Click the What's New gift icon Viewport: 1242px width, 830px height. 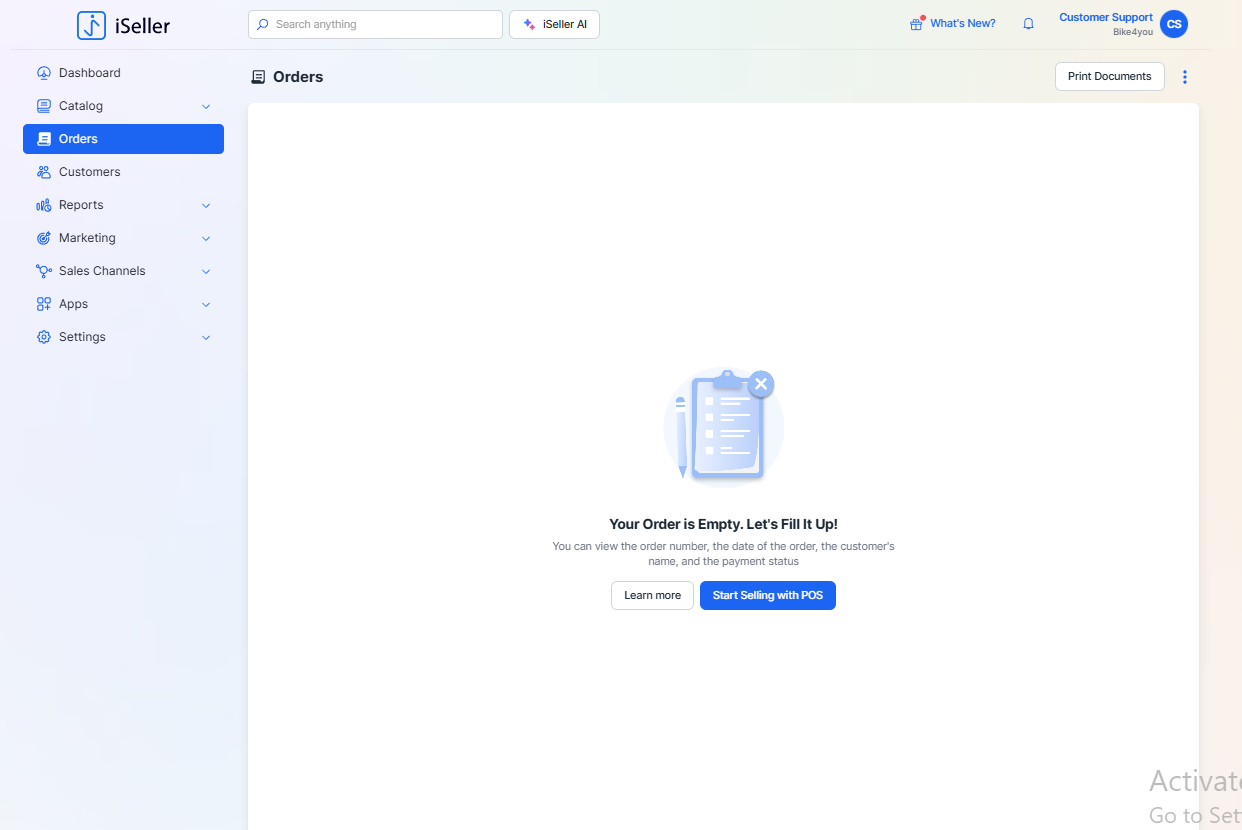pyautogui.click(x=916, y=24)
